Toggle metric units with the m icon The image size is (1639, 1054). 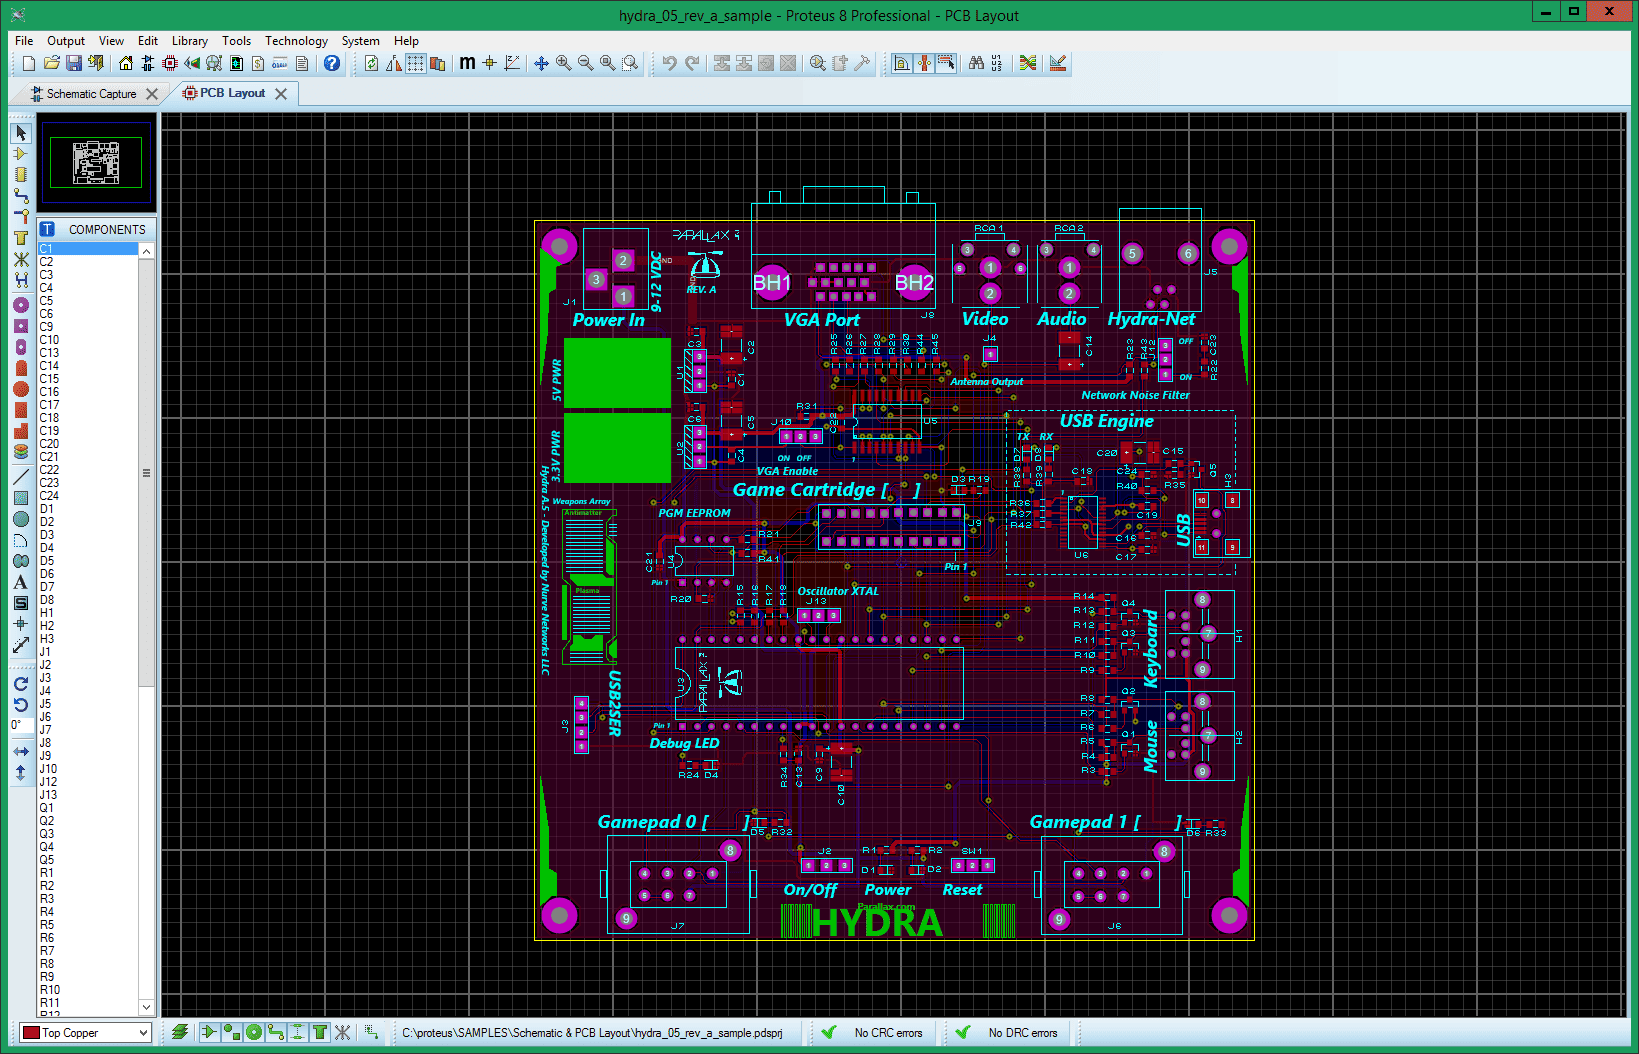click(x=467, y=63)
